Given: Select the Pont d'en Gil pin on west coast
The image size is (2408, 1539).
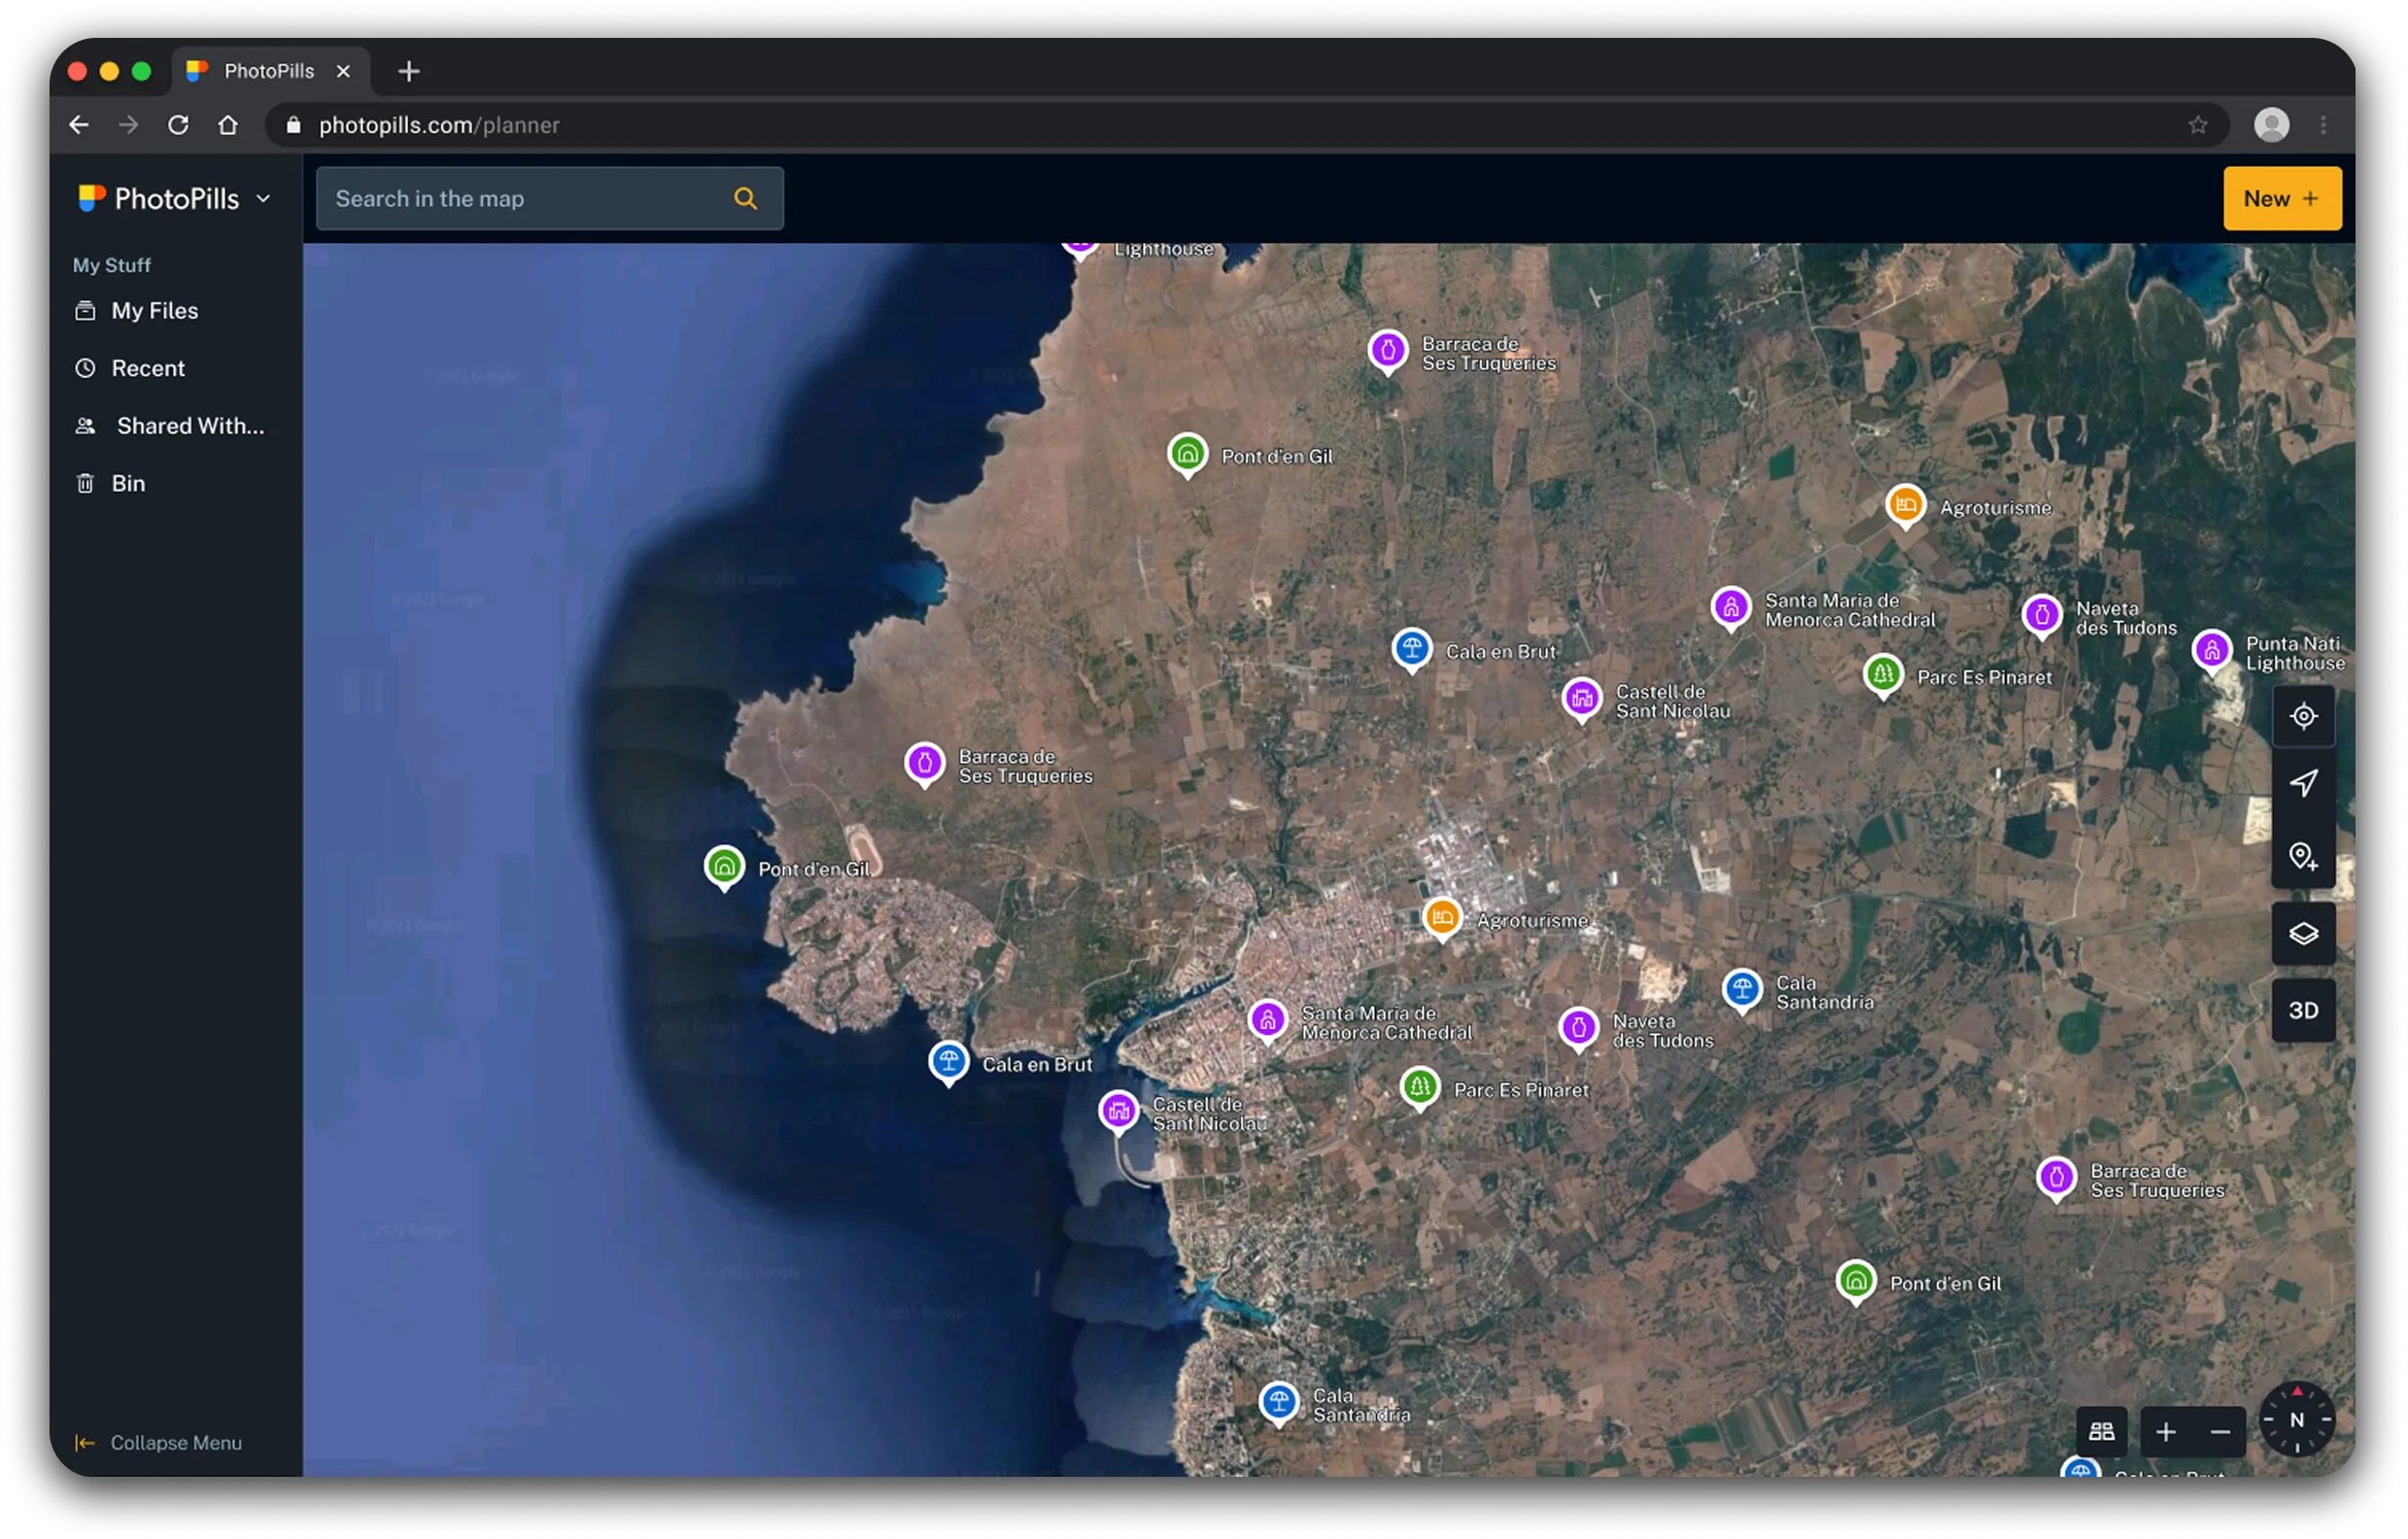Looking at the screenshot, I should click(724, 867).
